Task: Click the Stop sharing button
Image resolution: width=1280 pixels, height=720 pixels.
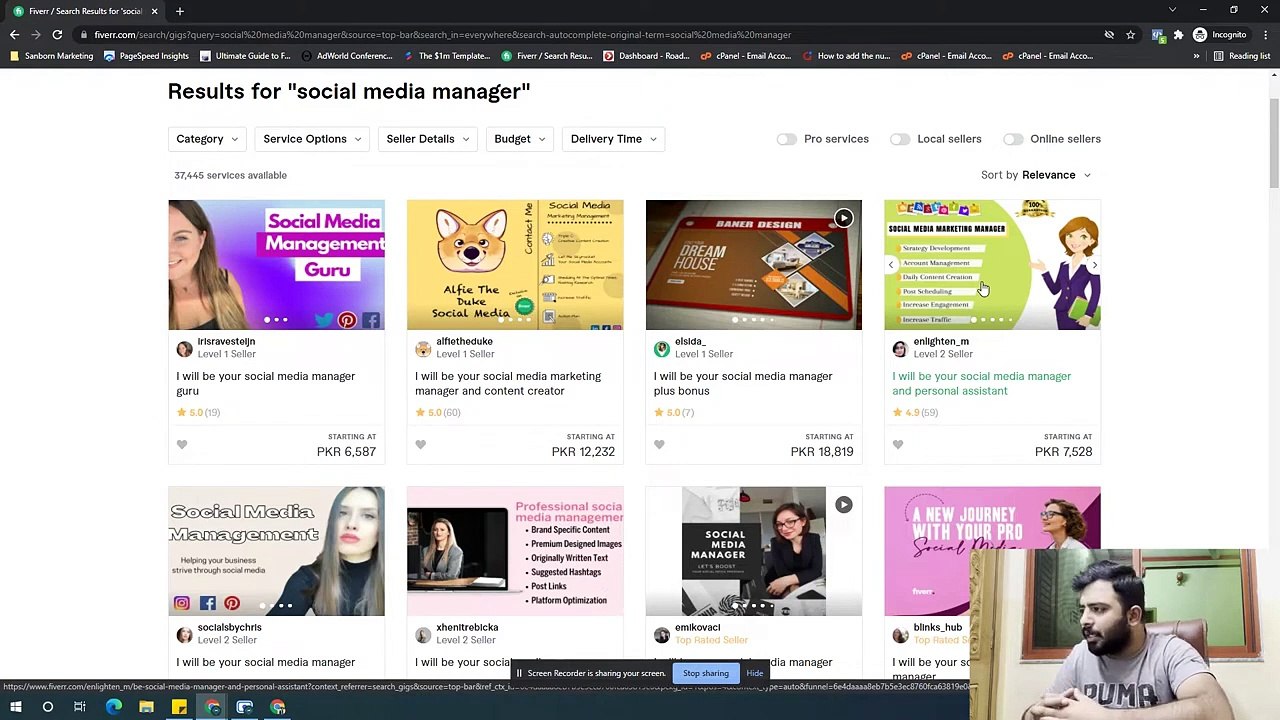Action: tap(706, 673)
